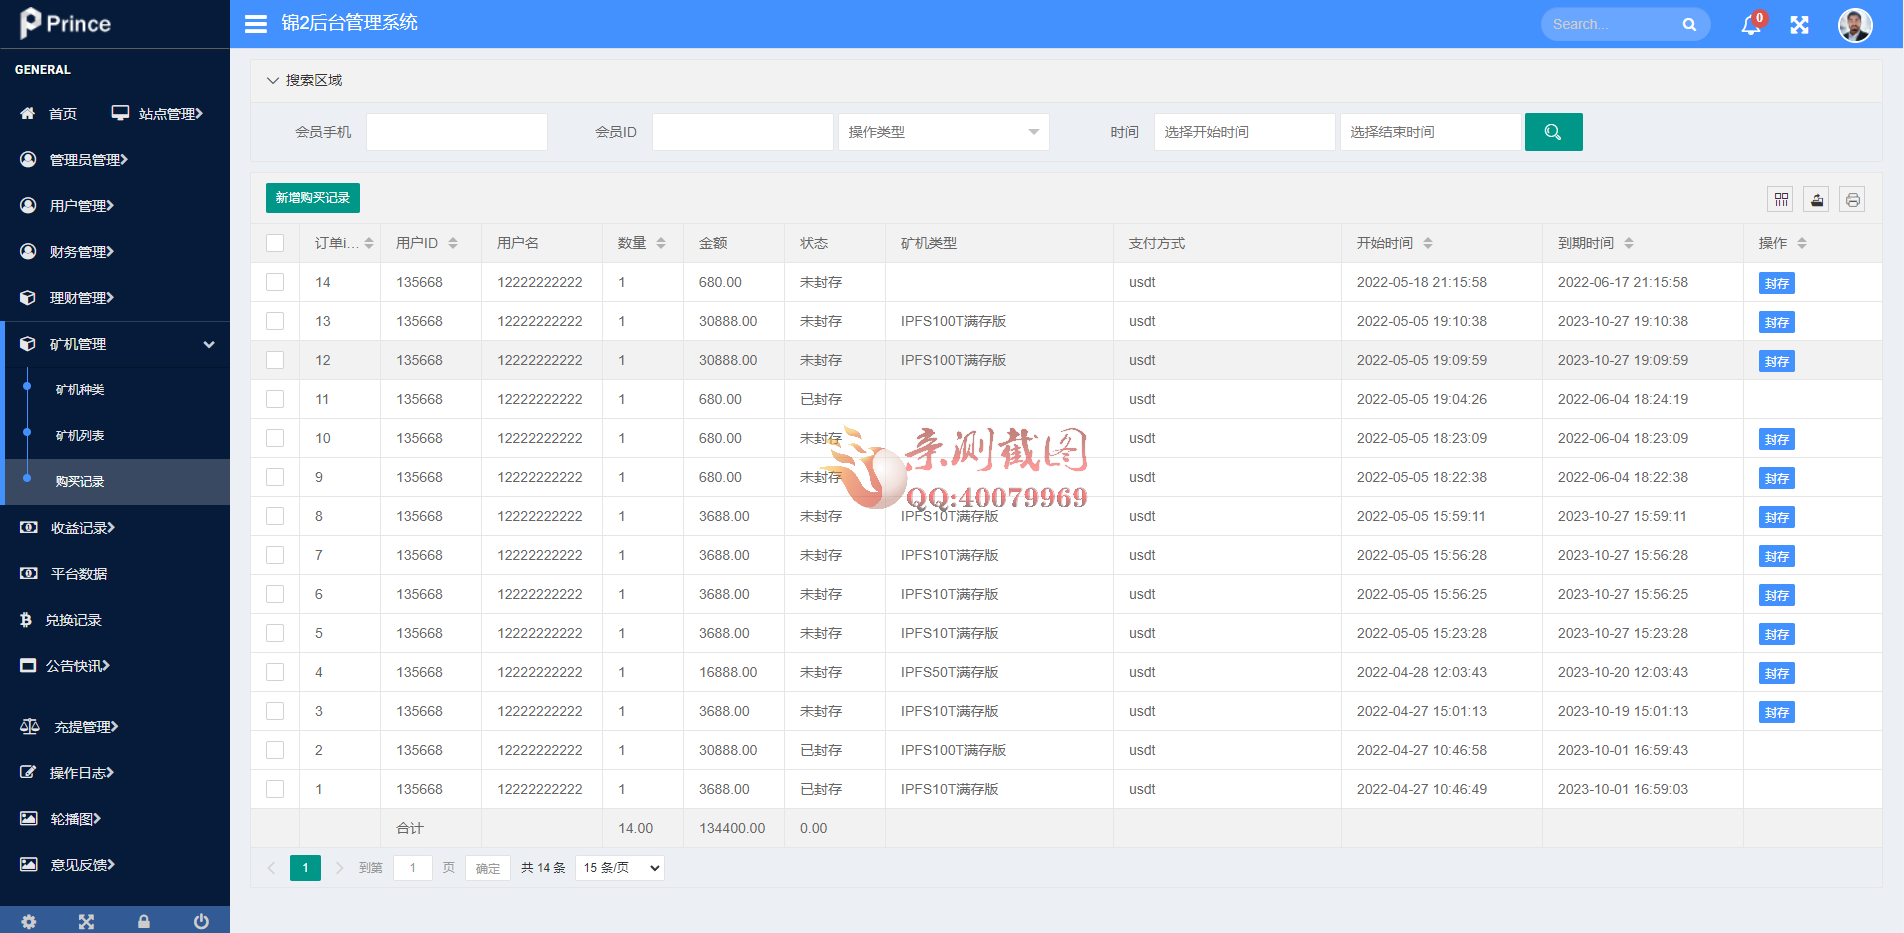The image size is (1904, 933).
Task: Check the checkbox on order row 14
Action: pos(275,282)
